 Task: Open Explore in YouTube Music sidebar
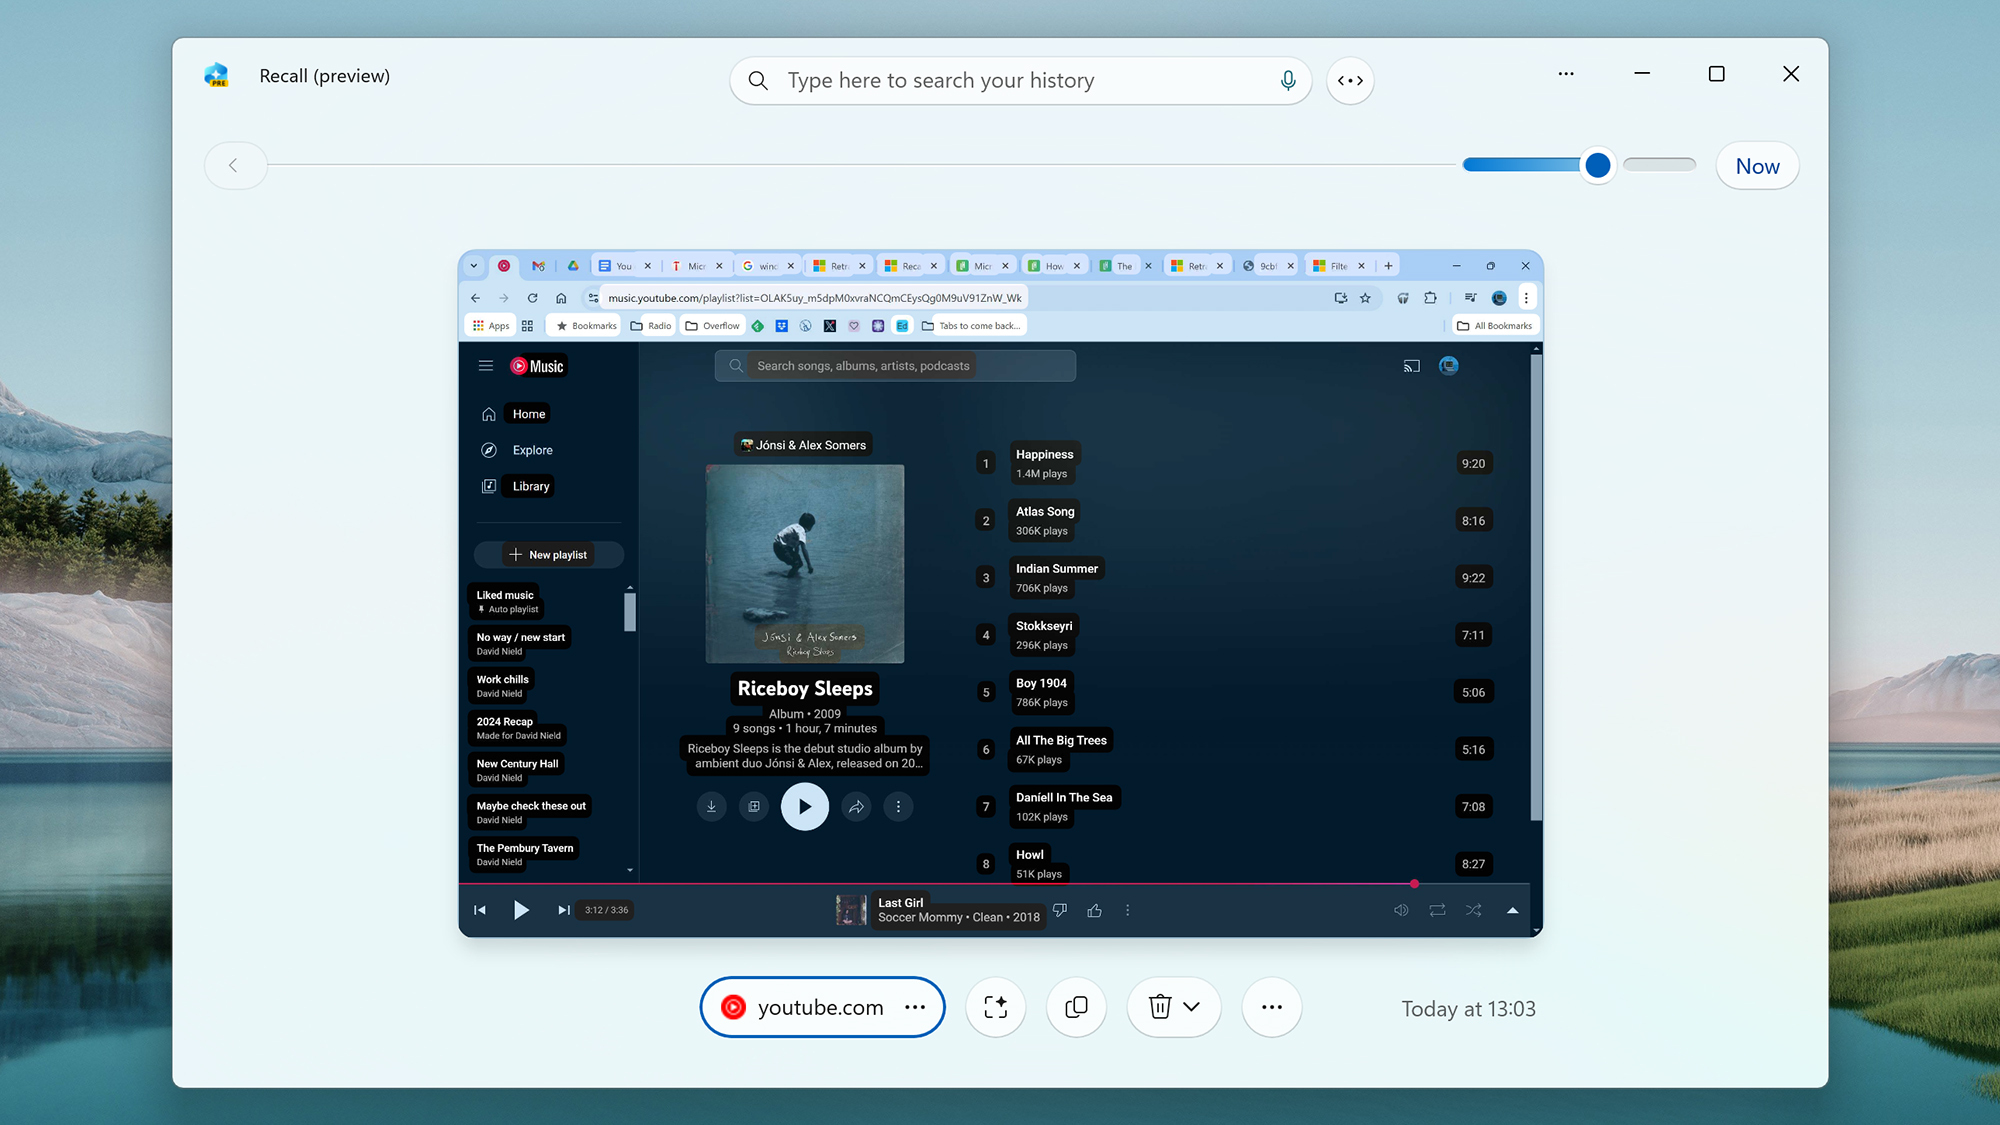tap(517, 450)
